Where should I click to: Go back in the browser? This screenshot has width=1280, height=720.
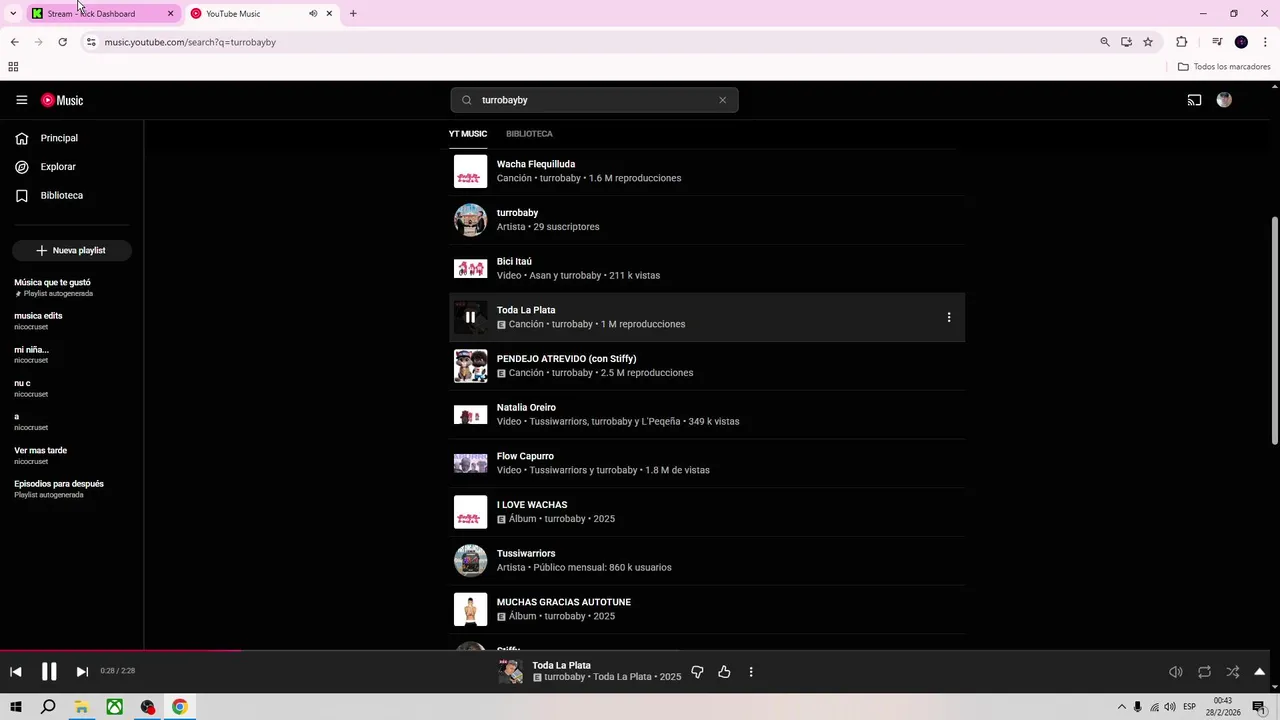coord(14,42)
